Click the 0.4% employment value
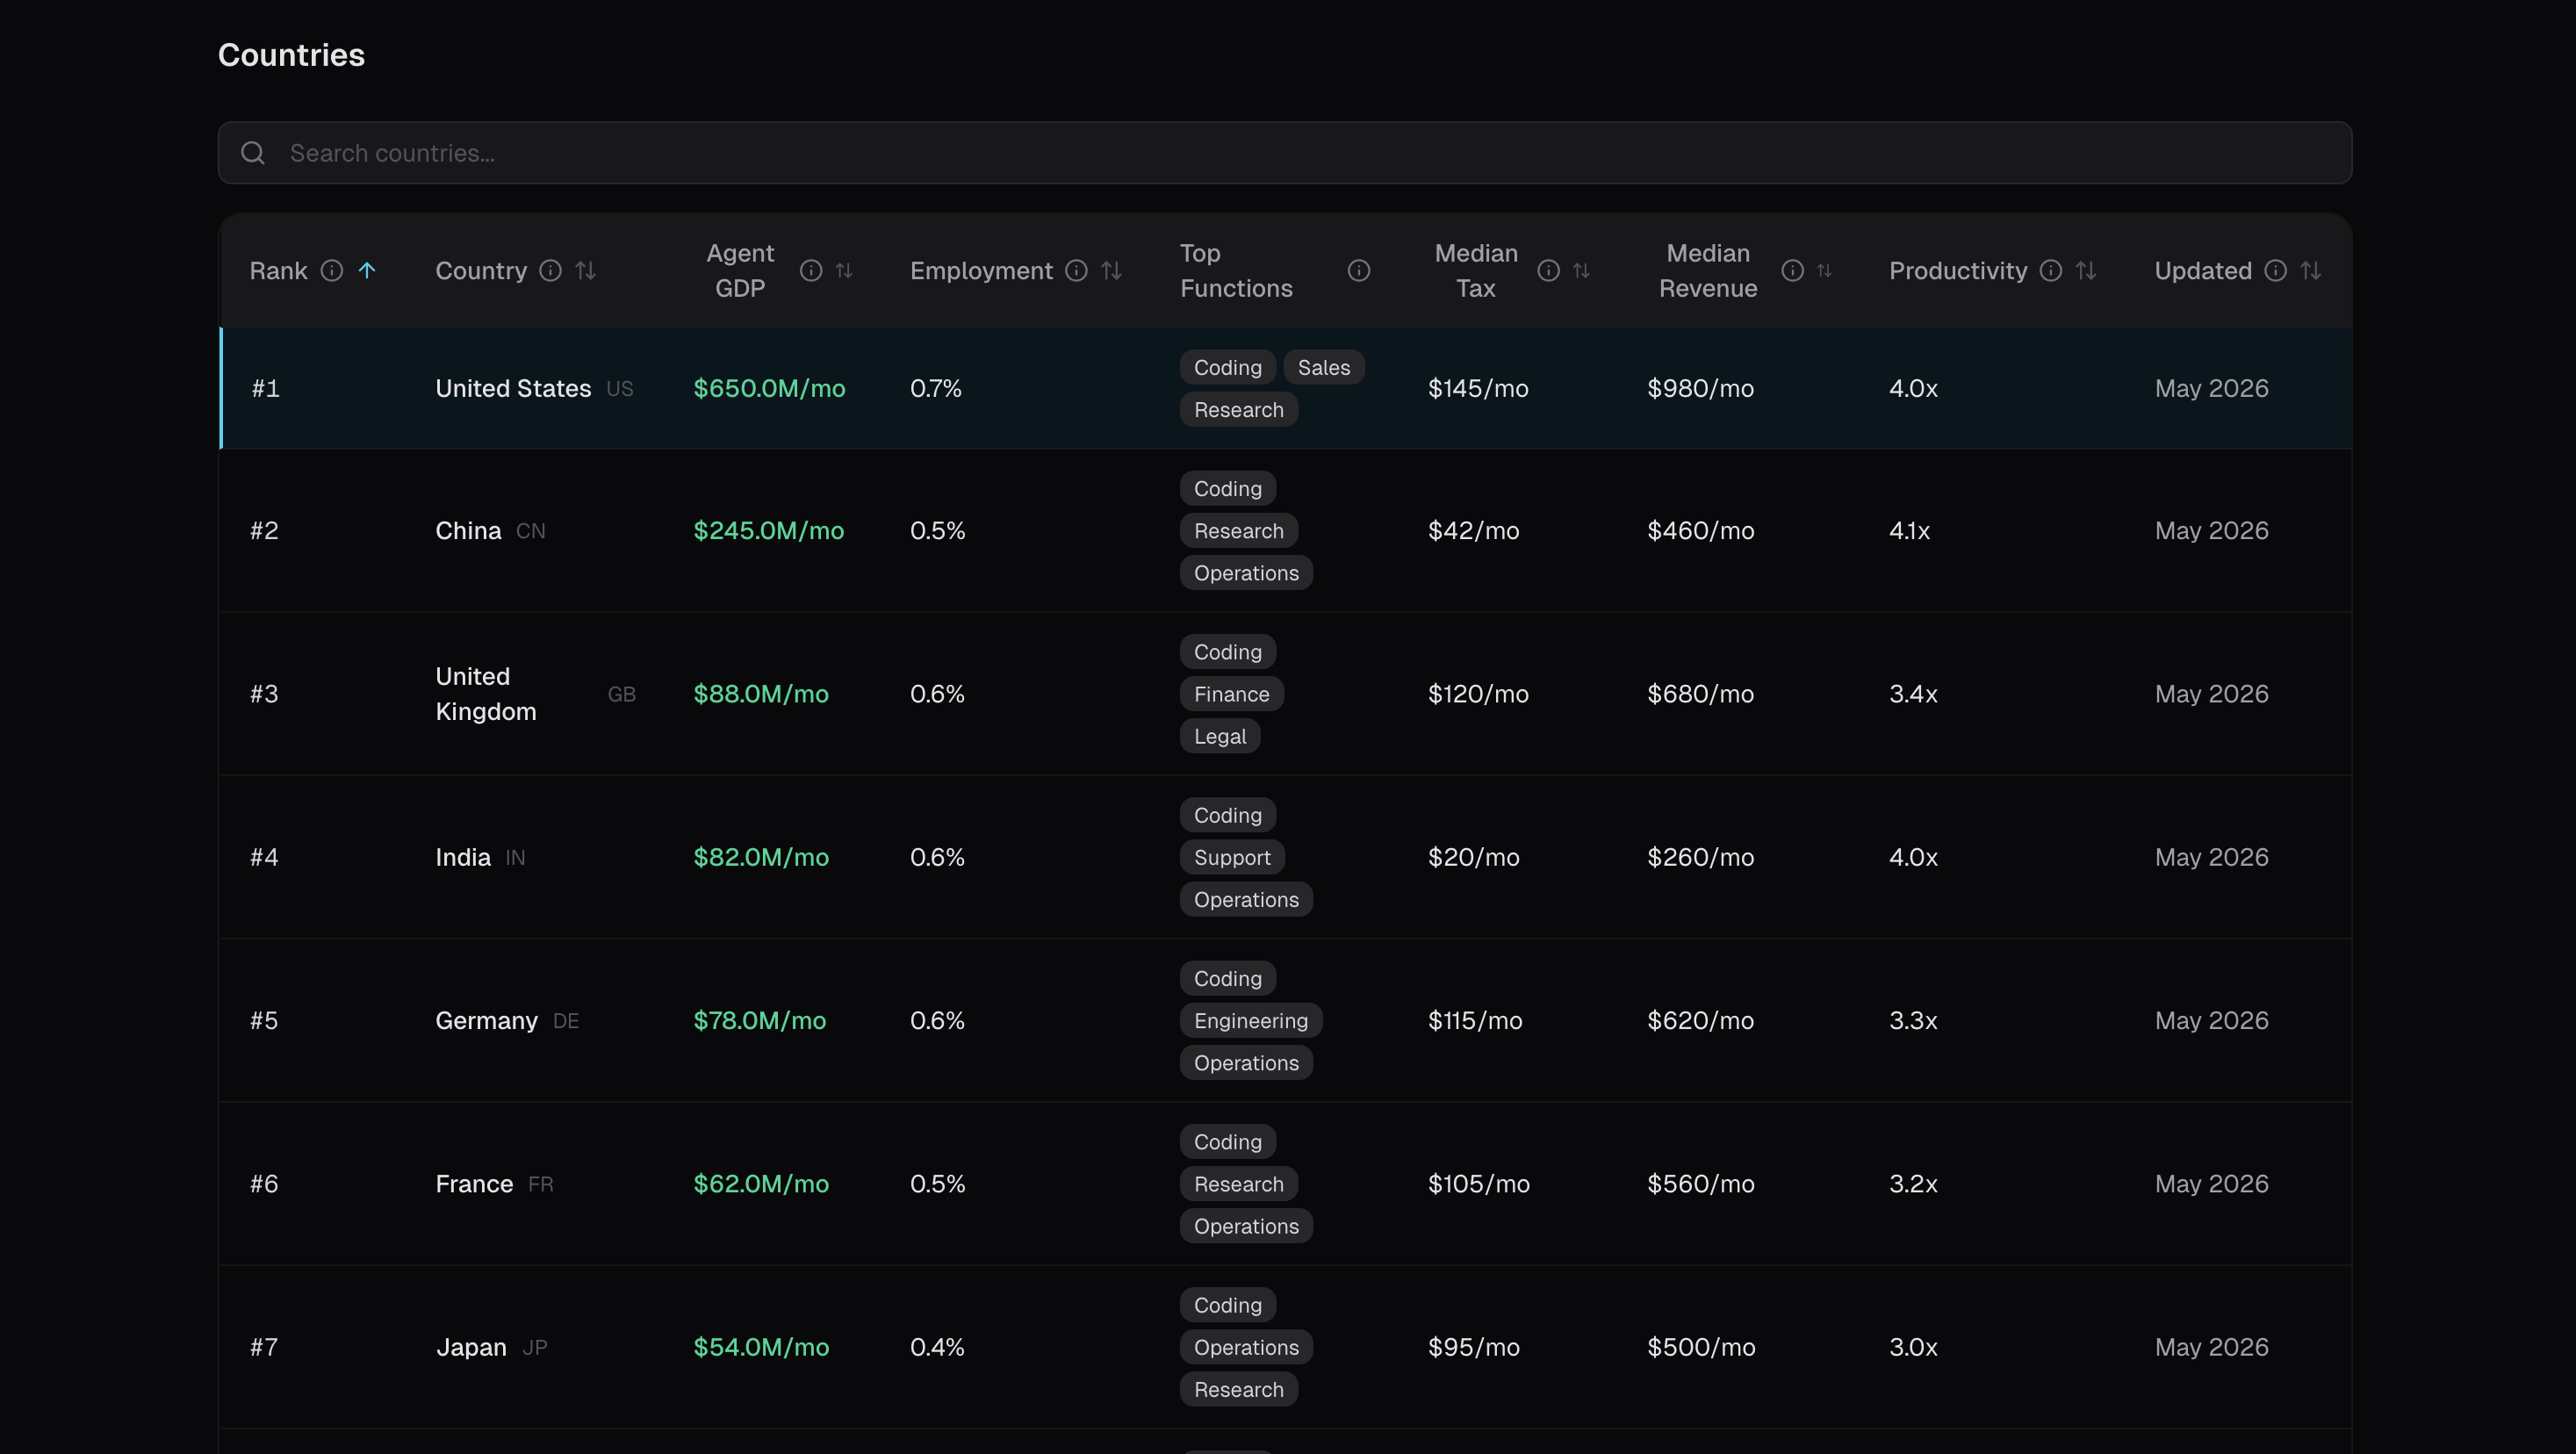 tap(937, 1347)
